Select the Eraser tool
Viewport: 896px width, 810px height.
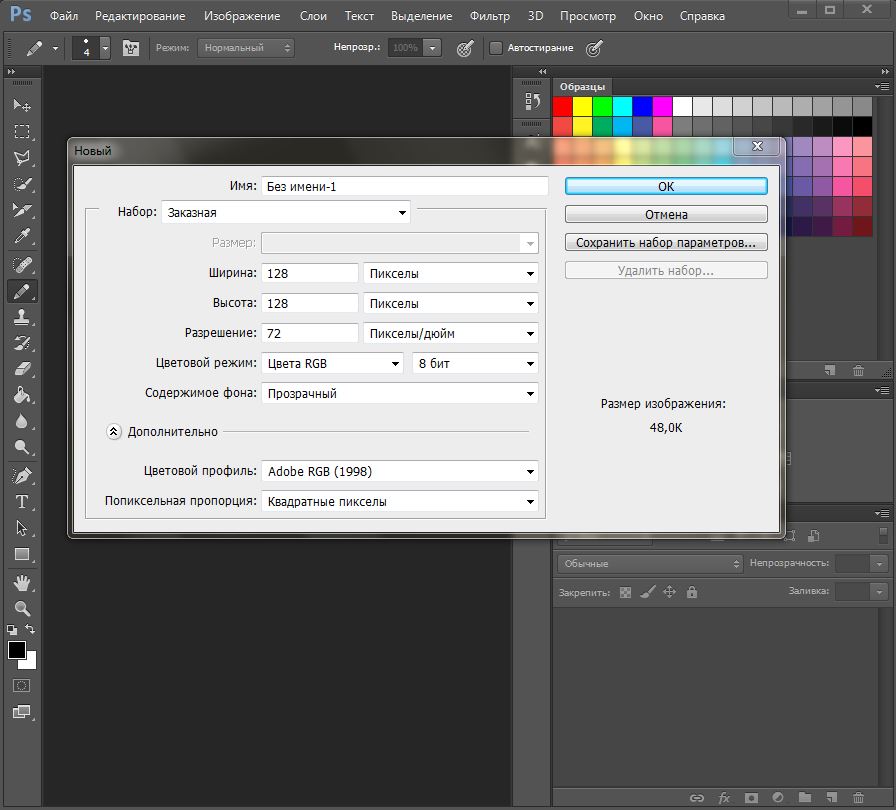22,369
